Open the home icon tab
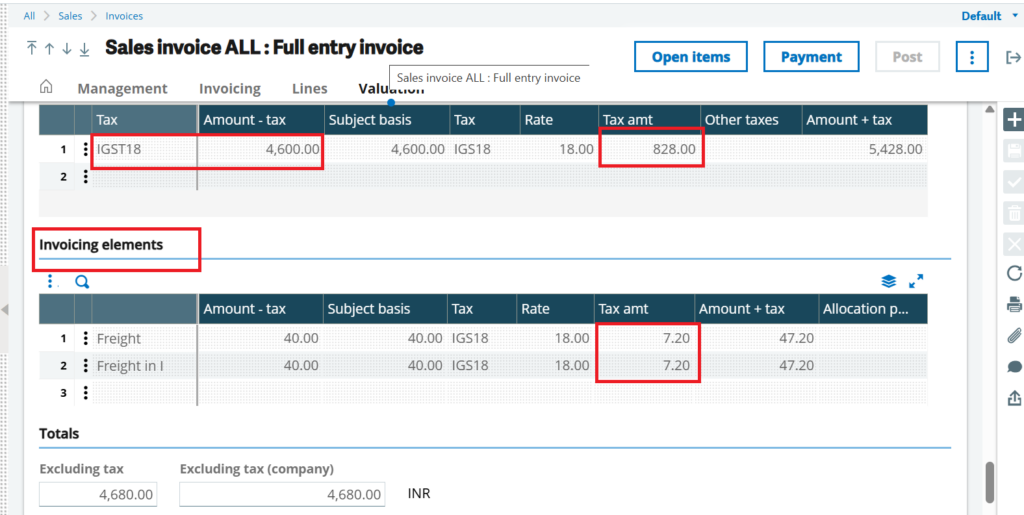This screenshot has width=1024, height=515. (46, 87)
